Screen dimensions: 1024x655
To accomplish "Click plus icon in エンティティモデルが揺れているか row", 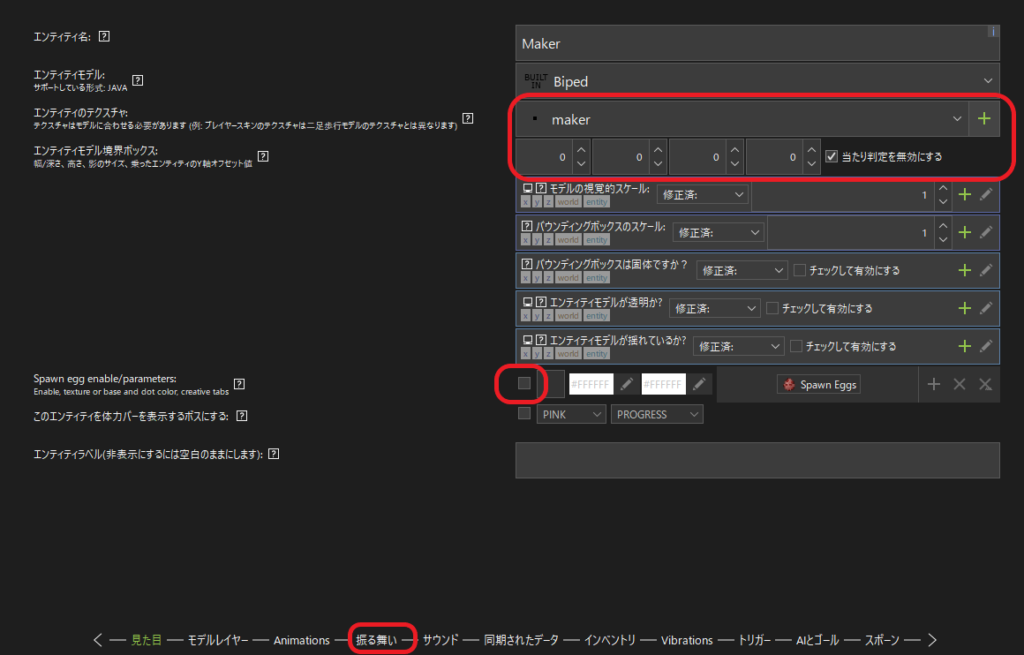I will click(965, 346).
